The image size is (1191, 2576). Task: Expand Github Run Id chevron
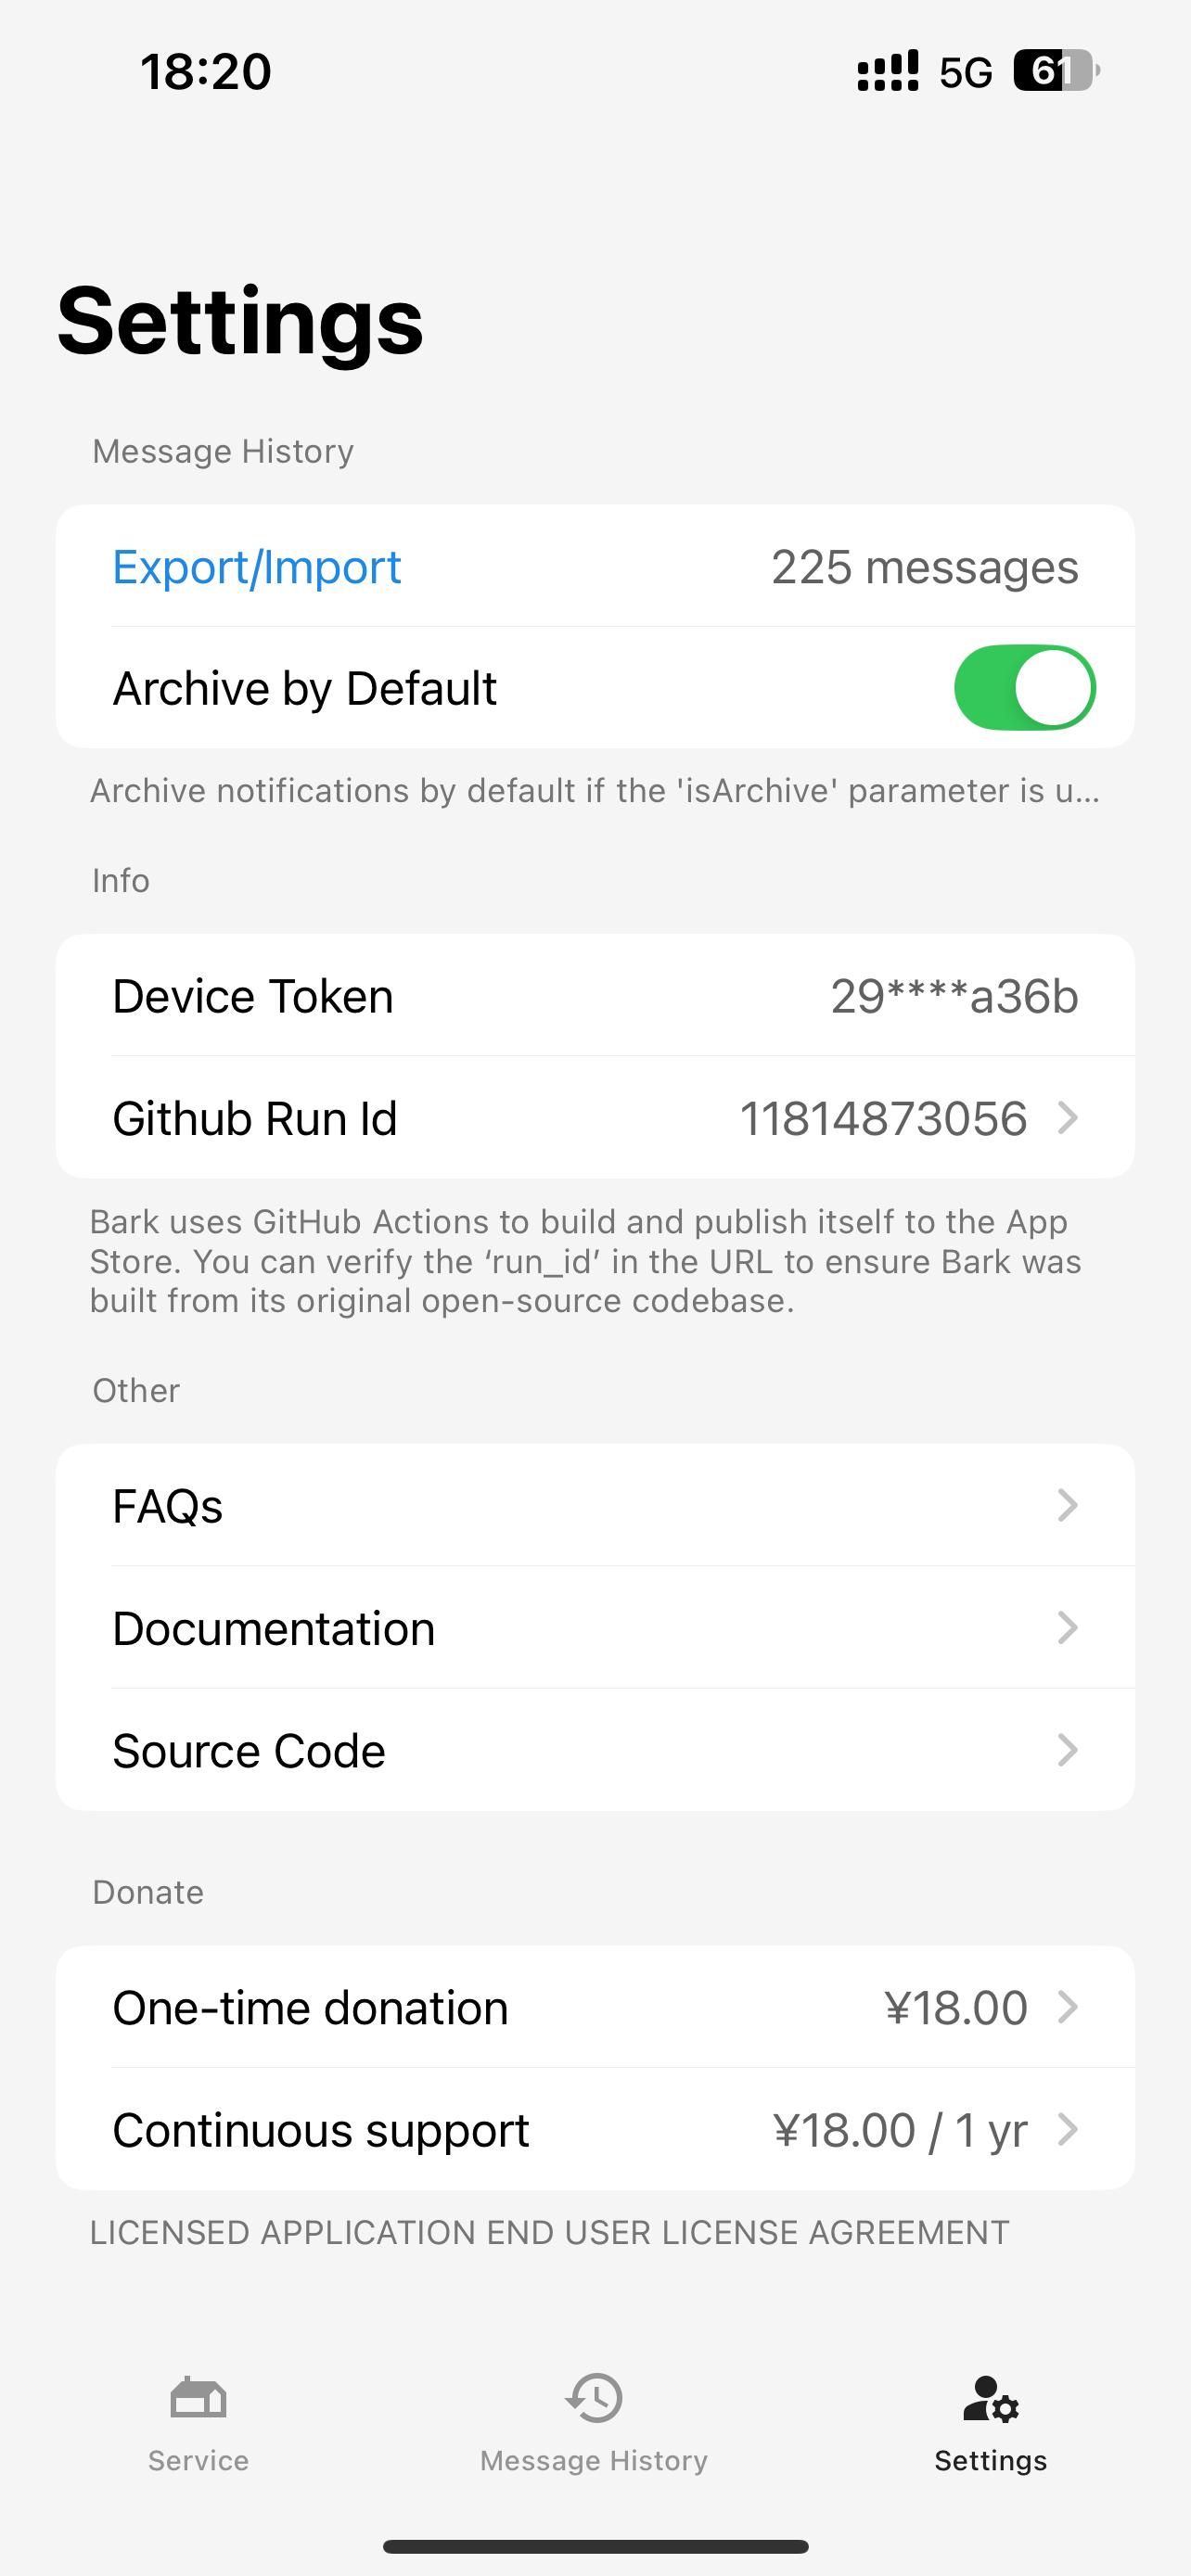click(1067, 1118)
